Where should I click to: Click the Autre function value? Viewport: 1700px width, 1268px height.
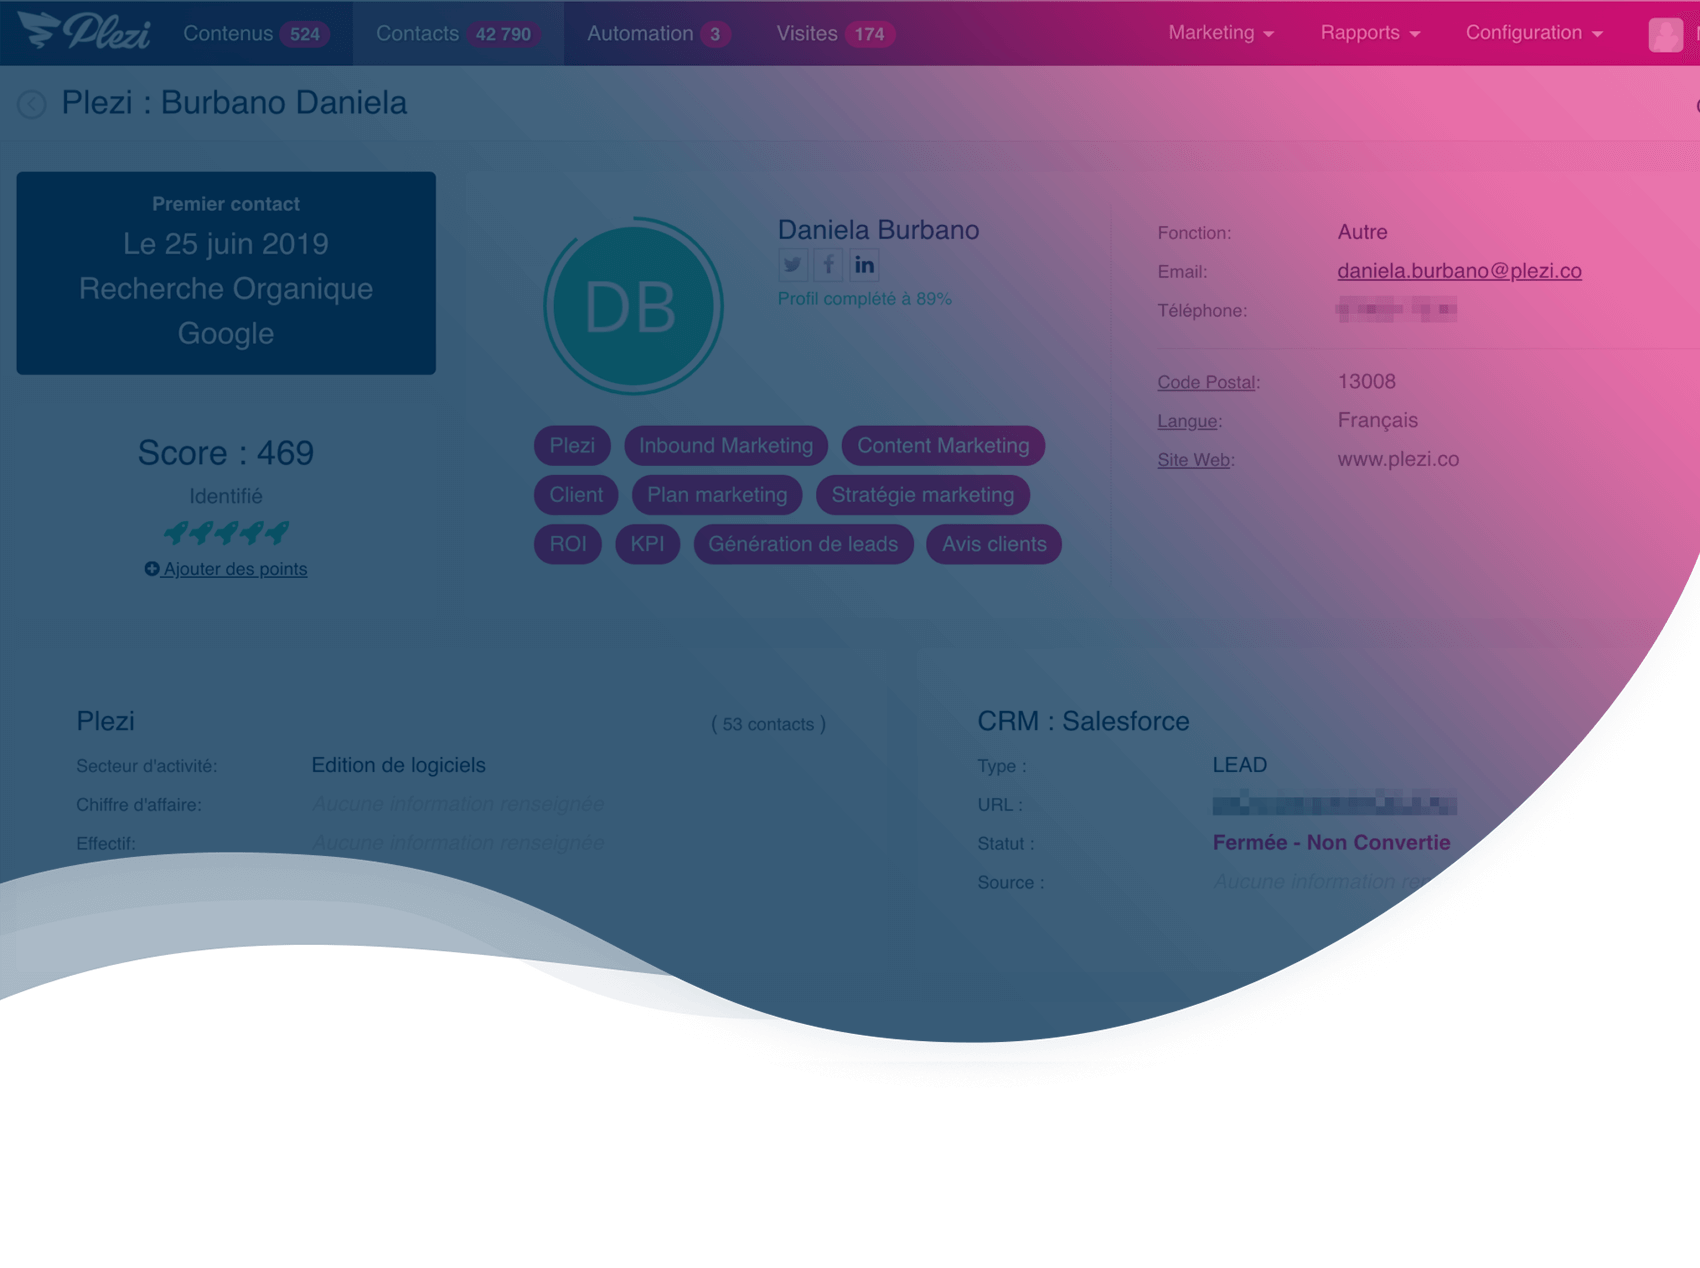(1362, 232)
